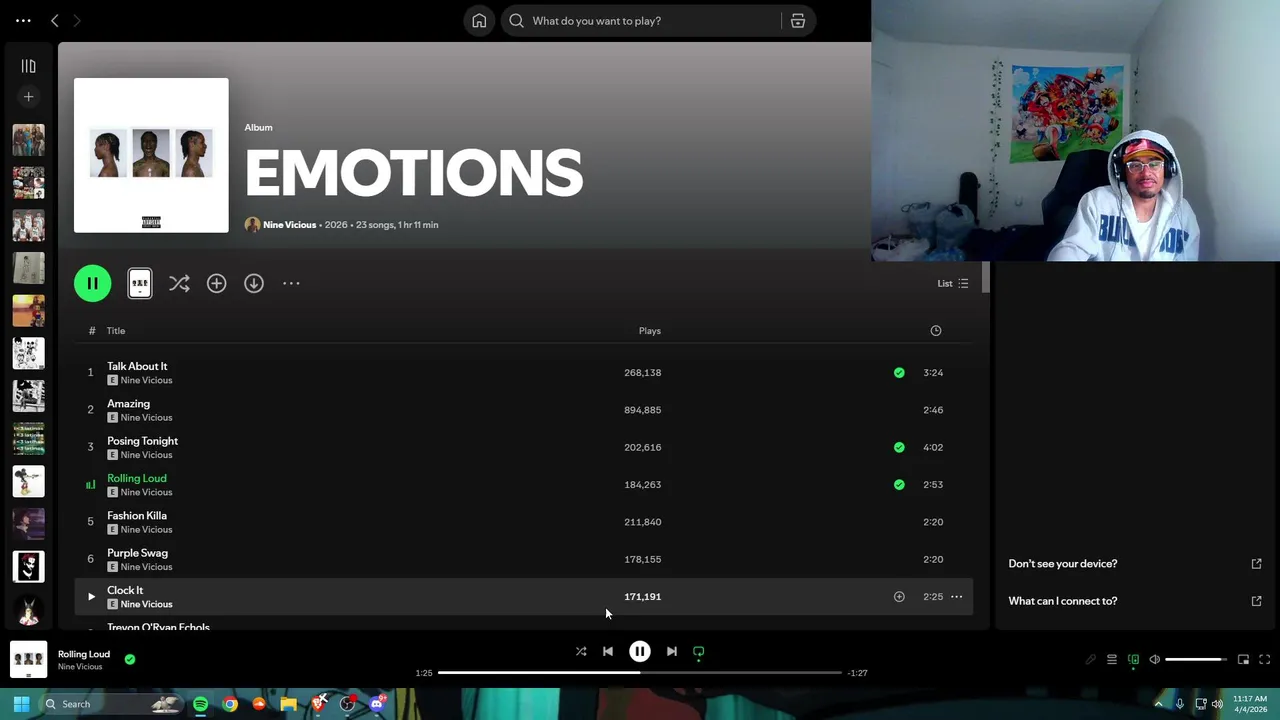Open the Nine Vicious artist link in the album header
The image size is (1280, 720).
(x=289, y=225)
